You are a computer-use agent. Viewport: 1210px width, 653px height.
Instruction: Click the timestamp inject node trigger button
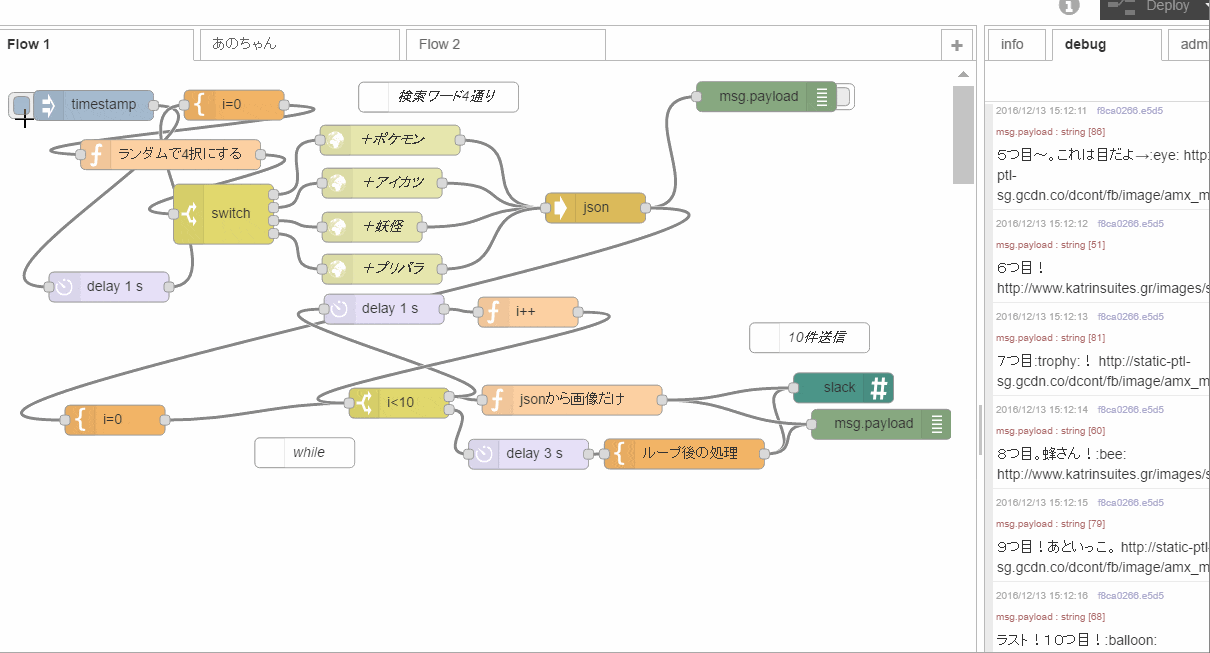click(x=21, y=105)
